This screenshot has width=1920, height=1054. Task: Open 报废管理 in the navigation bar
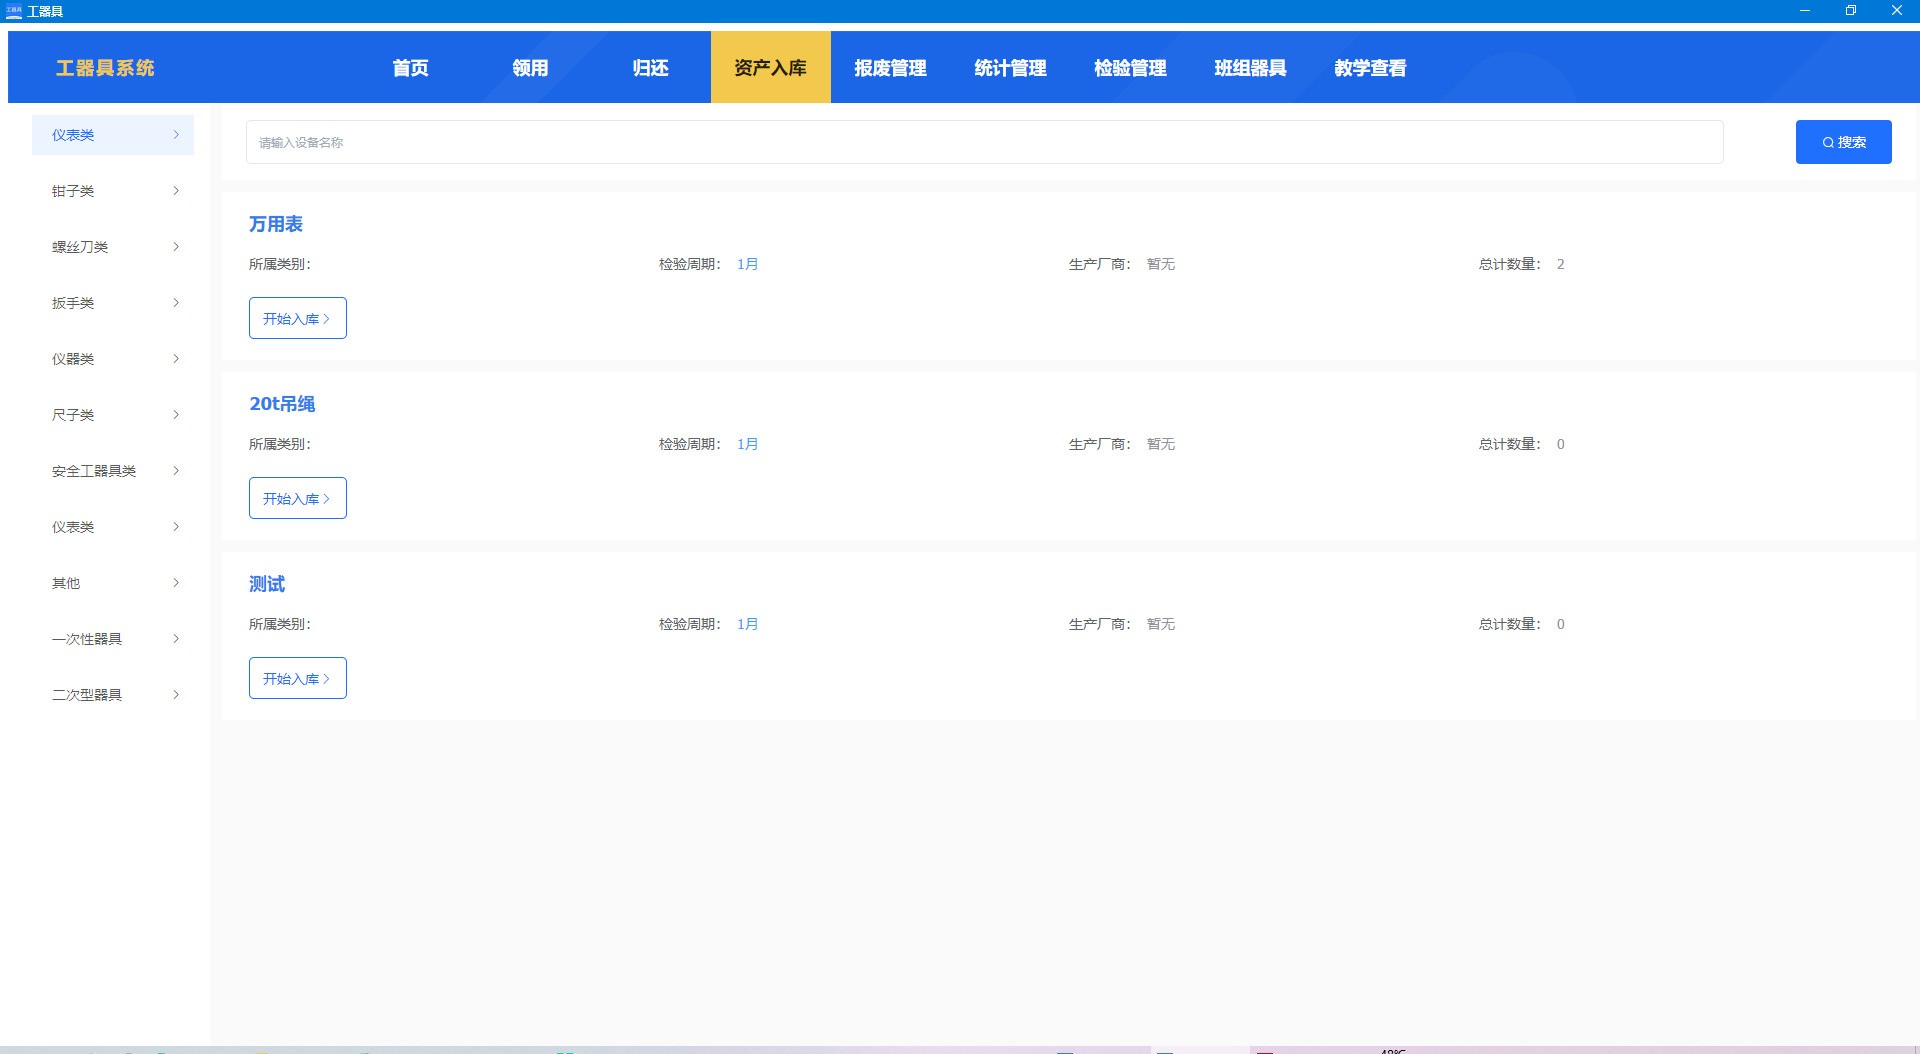point(890,68)
